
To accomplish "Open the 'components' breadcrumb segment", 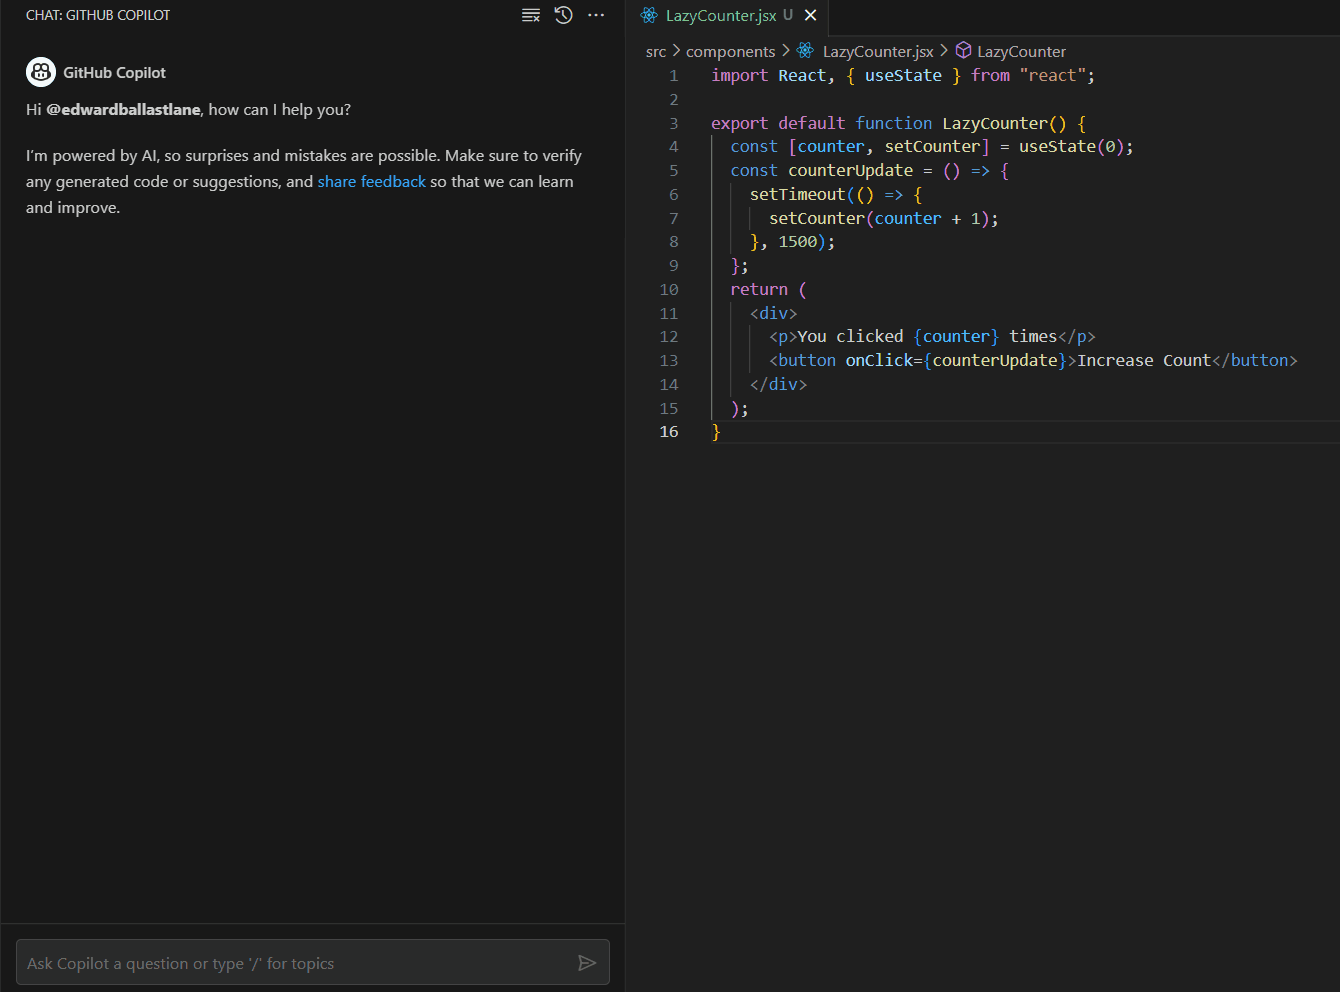I will tap(730, 51).
